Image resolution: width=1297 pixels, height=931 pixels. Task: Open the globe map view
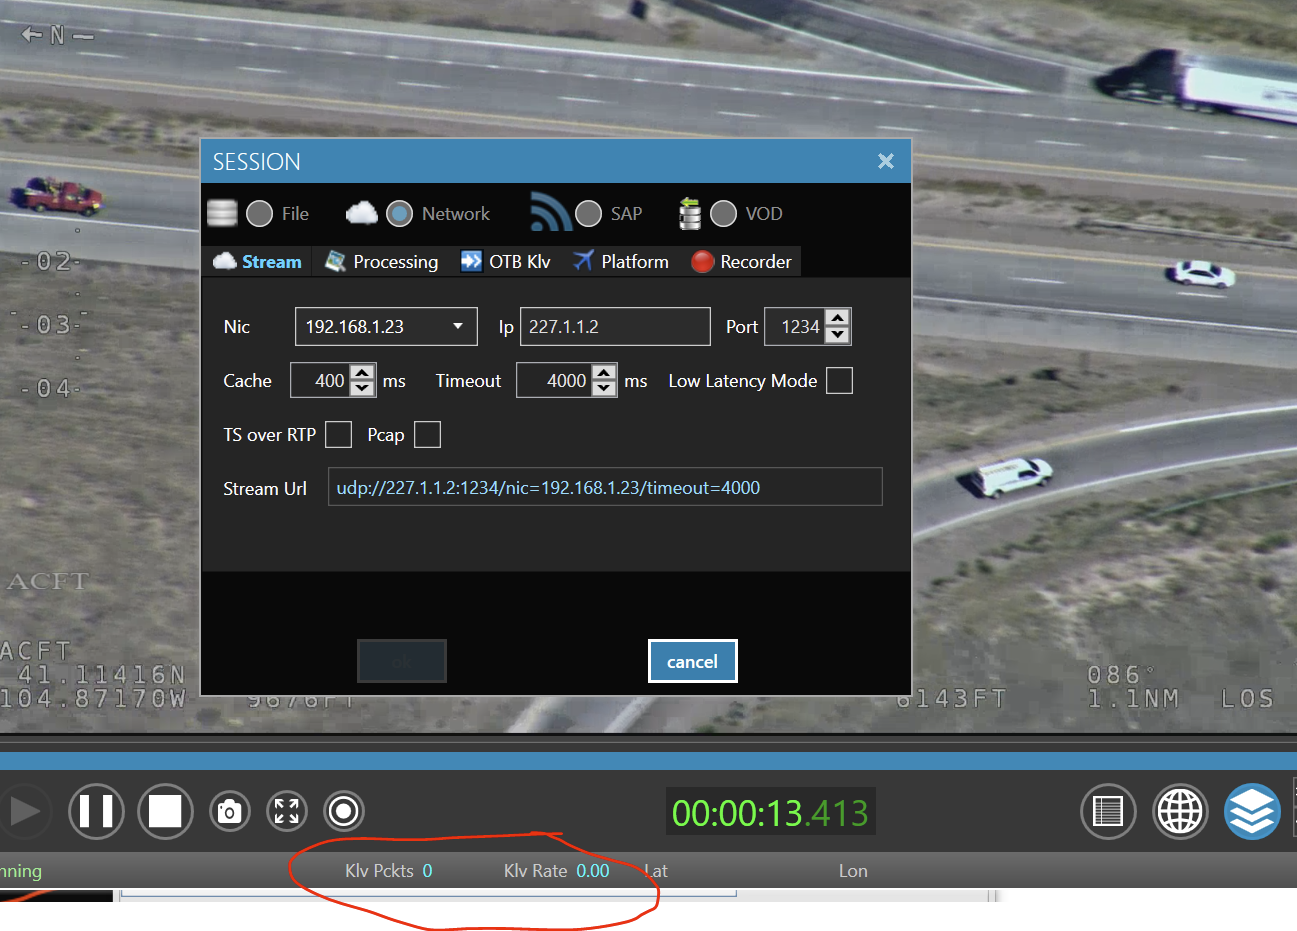(1180, 811)
